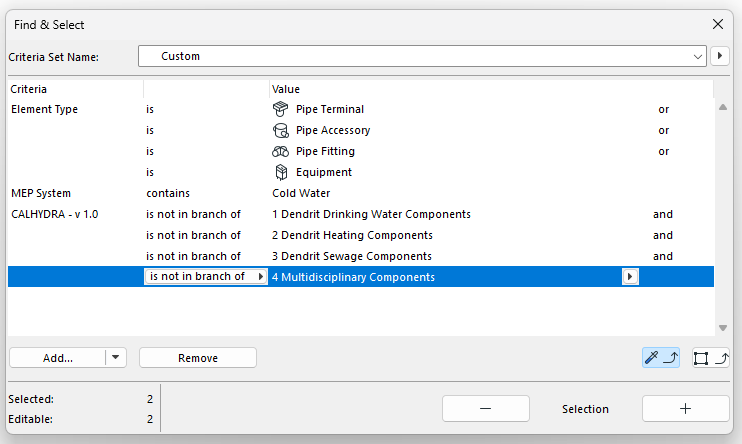This screenshot has width=742, height=444.
Task: Close the Find & Select dialog
Action: pos(717,24)
